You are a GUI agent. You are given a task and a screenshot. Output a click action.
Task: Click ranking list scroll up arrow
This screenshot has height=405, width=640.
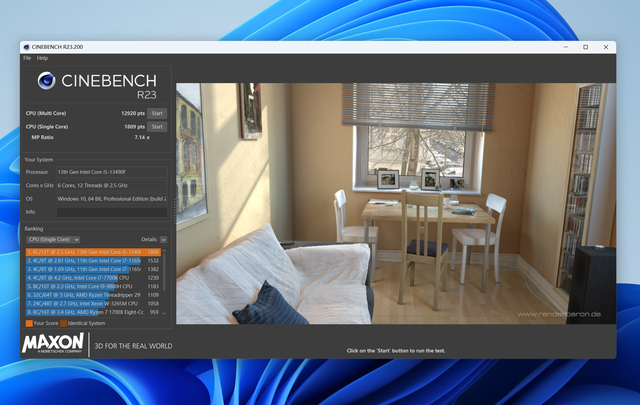[x=164, y=251]
